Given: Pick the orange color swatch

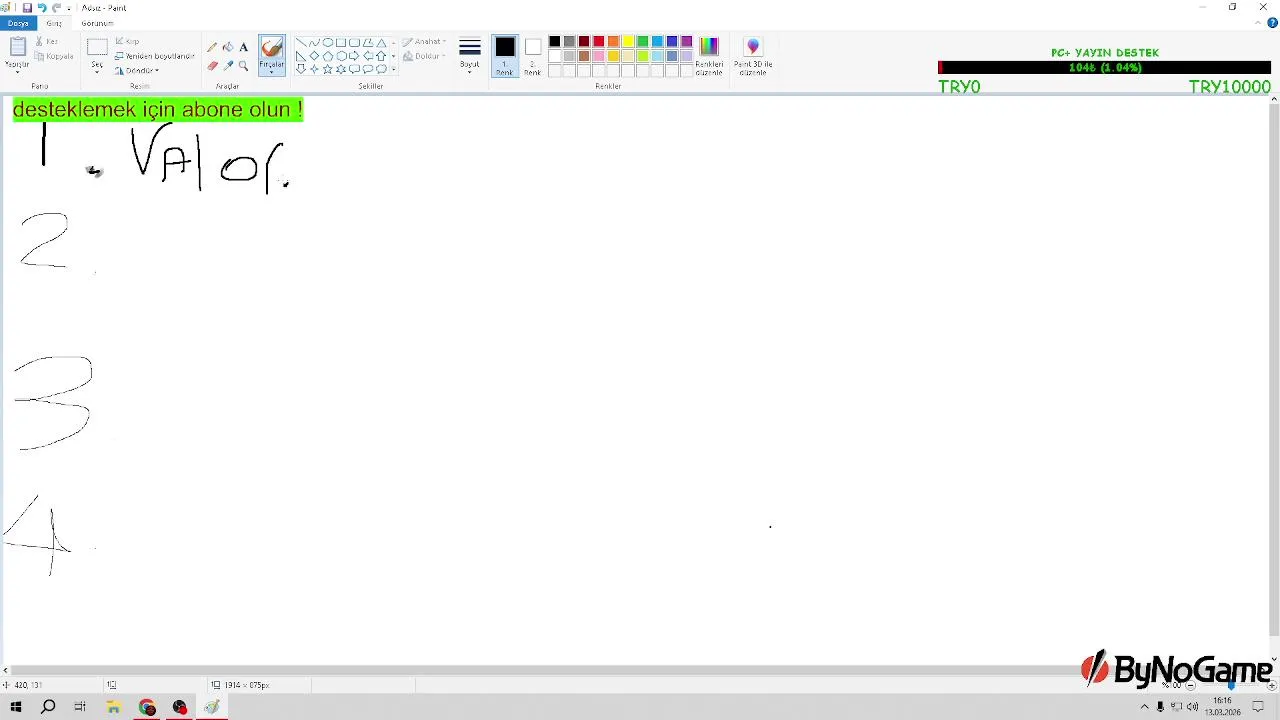Looking at the screenshot, I should [613, 42].
